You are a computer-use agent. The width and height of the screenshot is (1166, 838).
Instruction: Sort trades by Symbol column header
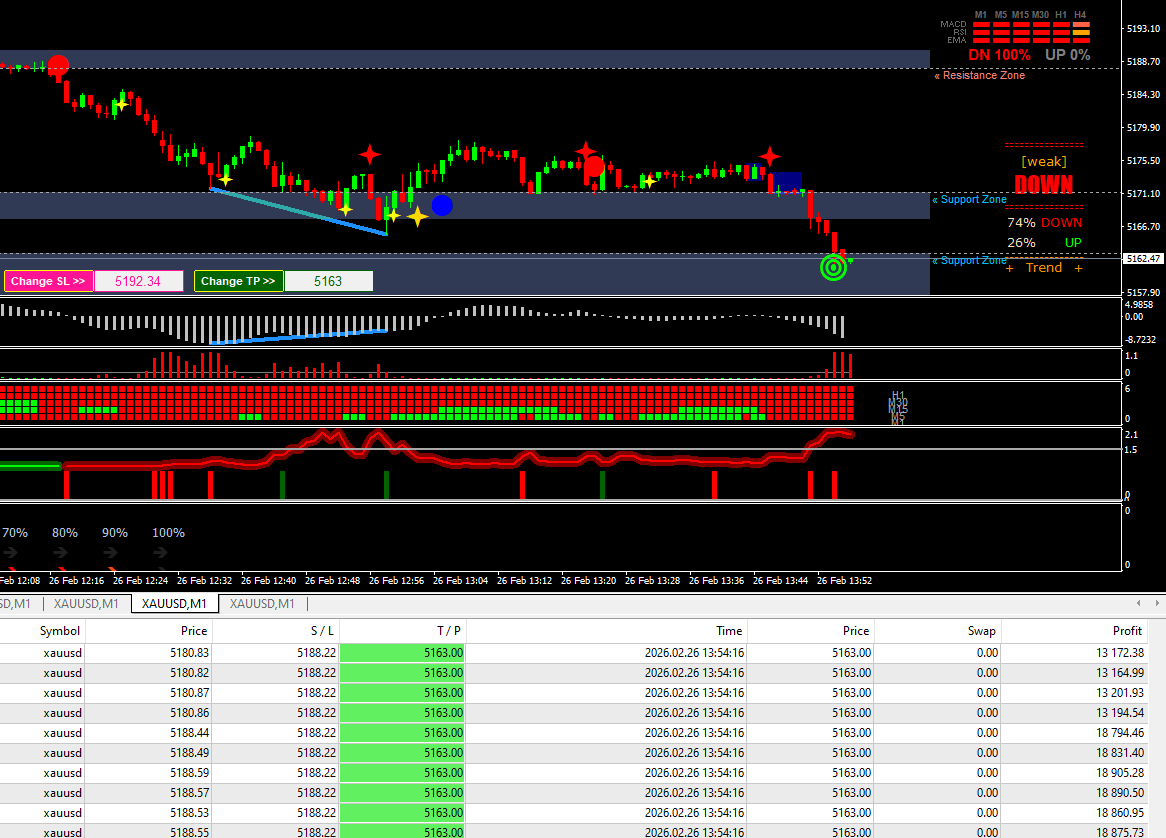click(59, 631)
